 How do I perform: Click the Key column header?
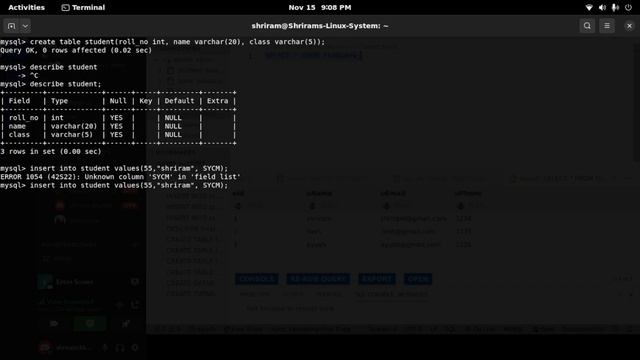point(146,101)
